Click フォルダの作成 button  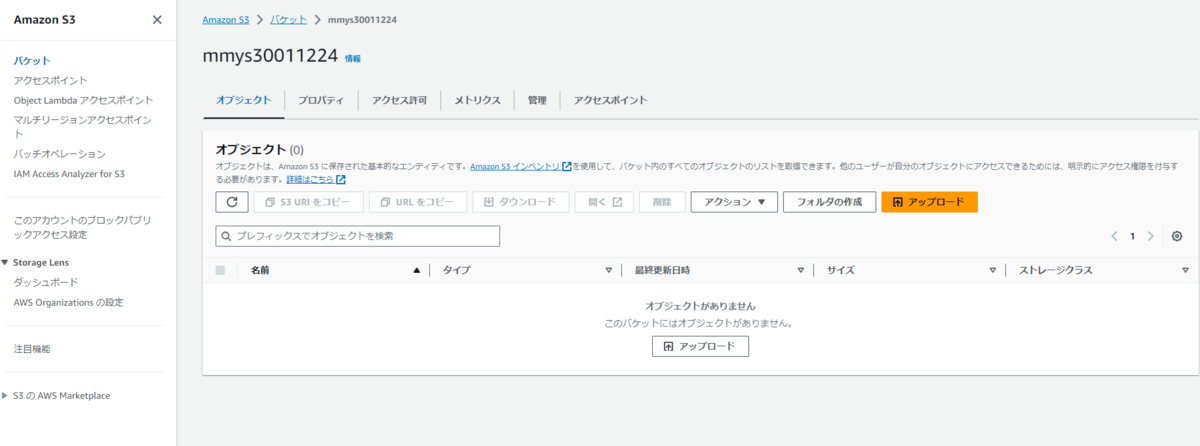[x=829, y=202]
